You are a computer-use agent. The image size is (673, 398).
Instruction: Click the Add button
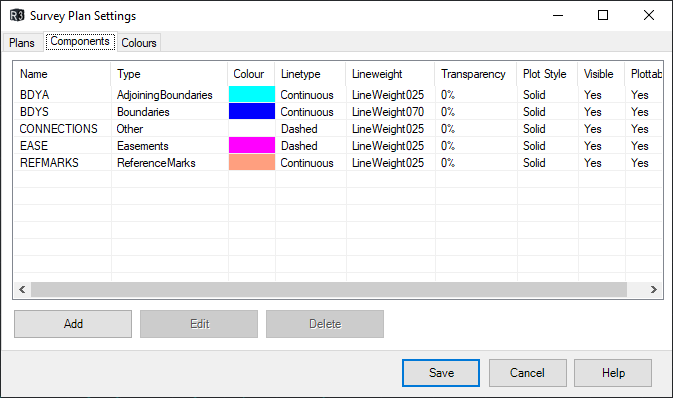[x=73, y=324]
